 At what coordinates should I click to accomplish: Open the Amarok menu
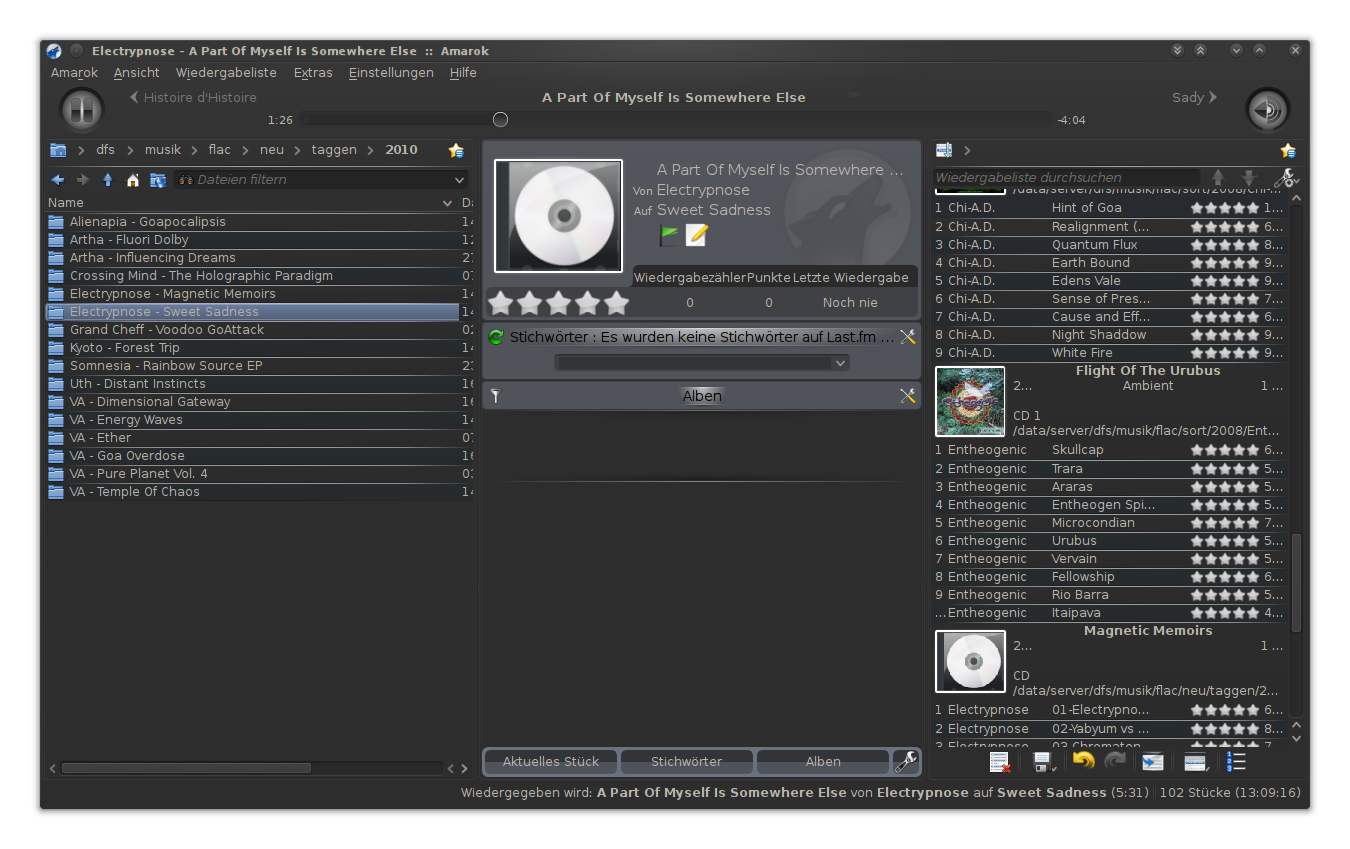[x=74, y=73]
